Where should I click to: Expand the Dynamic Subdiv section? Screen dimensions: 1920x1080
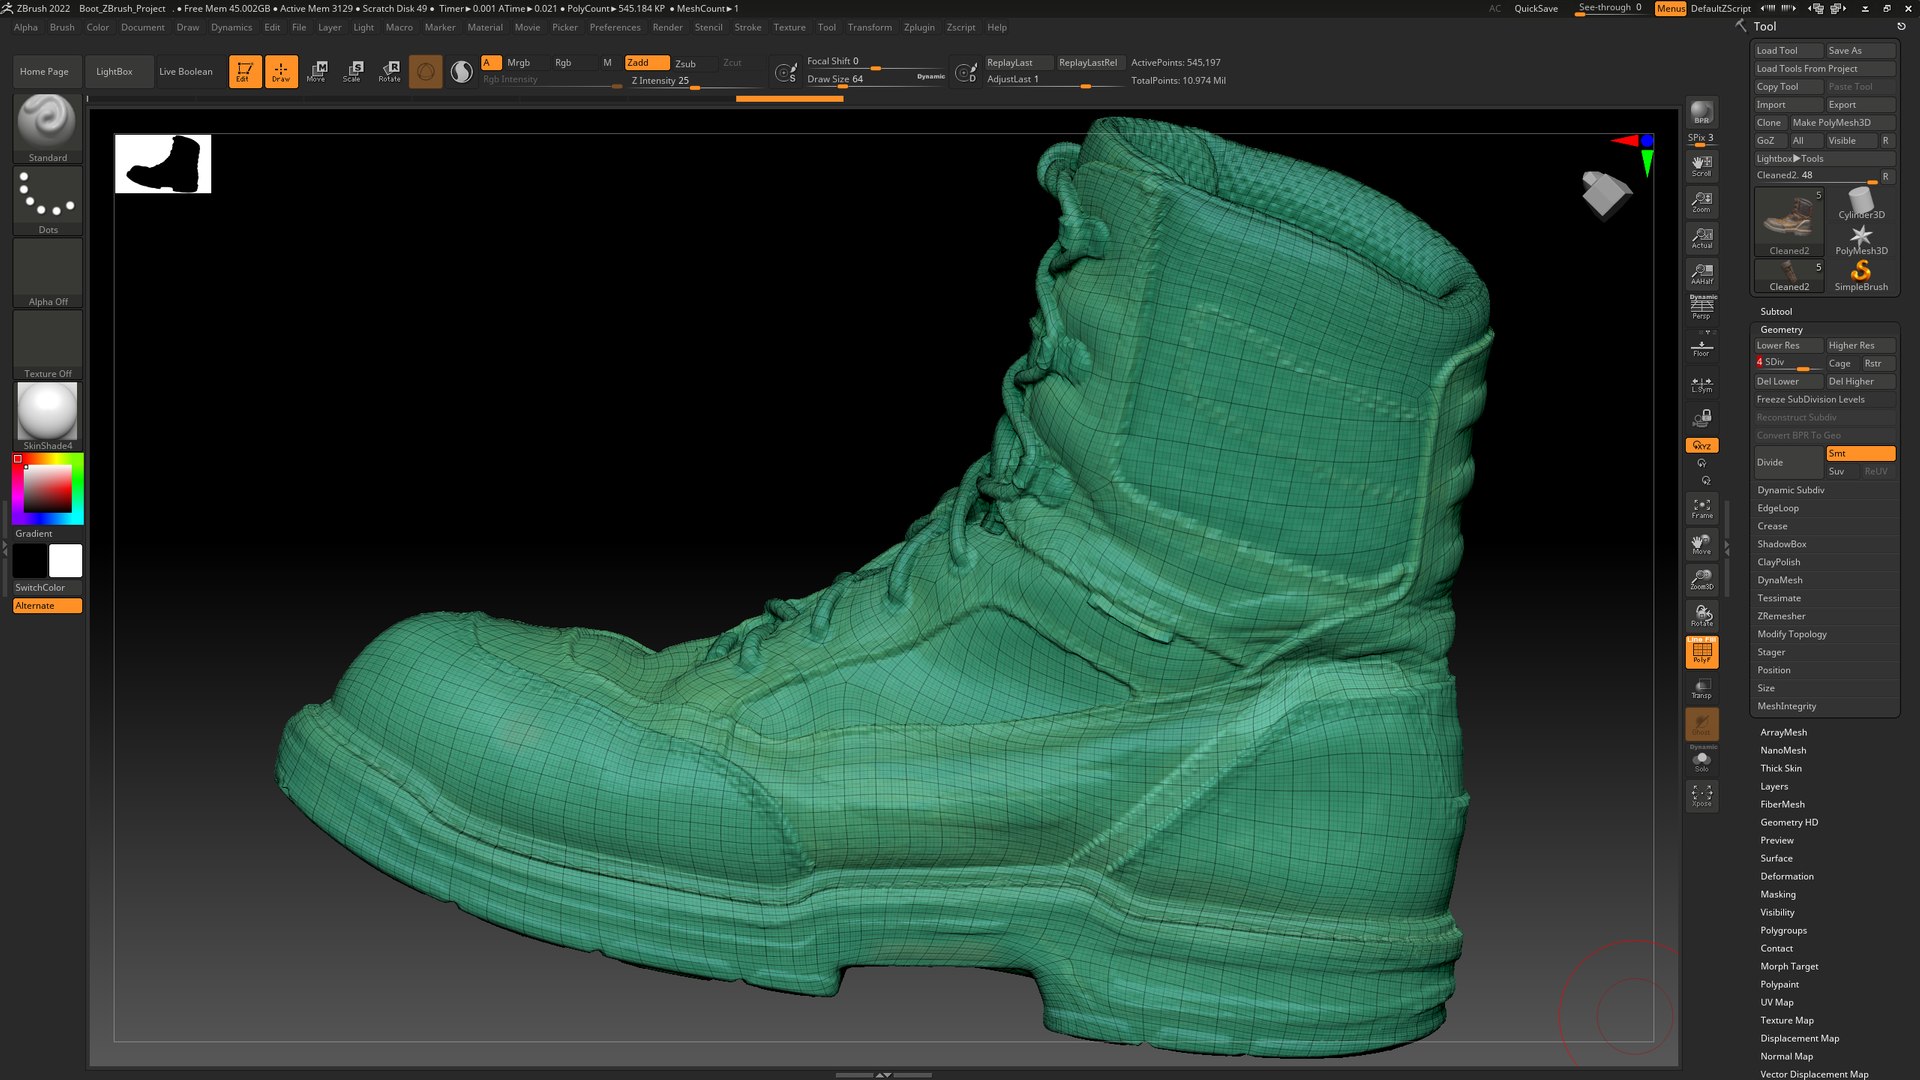pos(1791,490)
